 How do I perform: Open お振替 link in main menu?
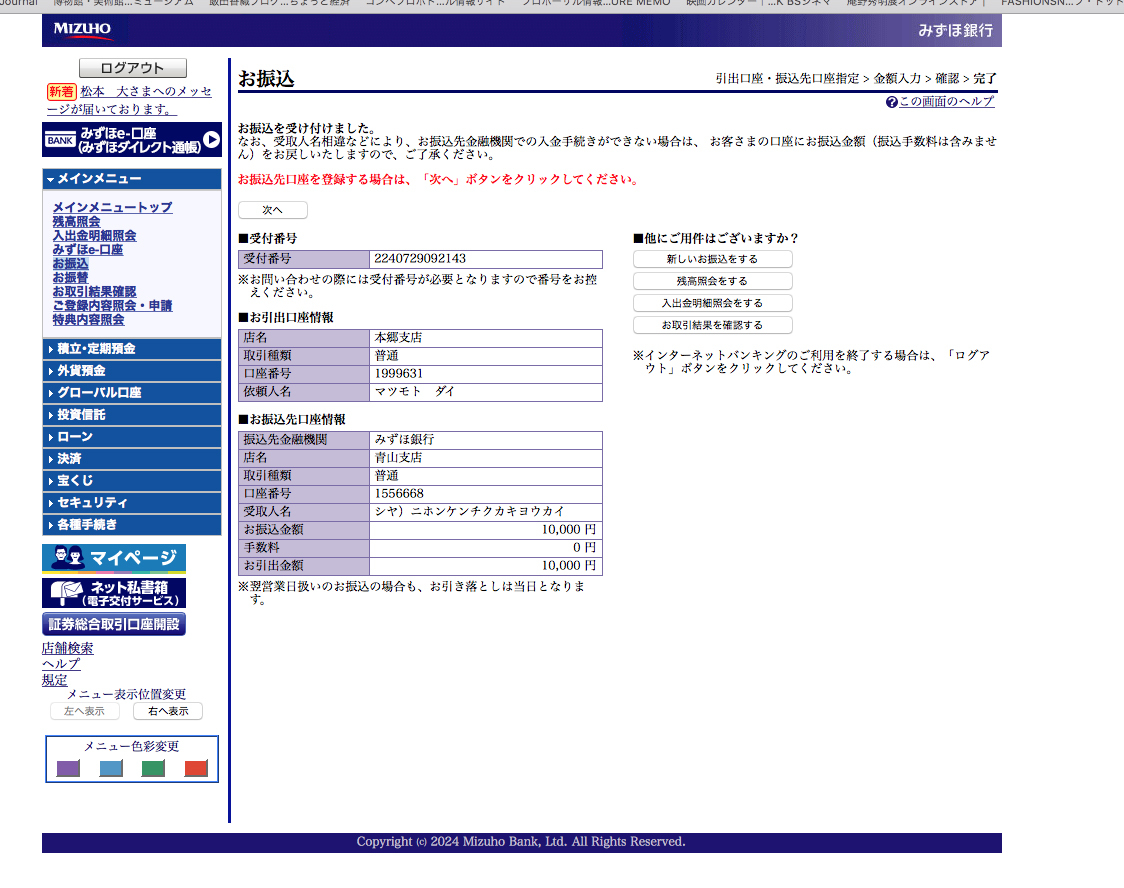point(70,277)
